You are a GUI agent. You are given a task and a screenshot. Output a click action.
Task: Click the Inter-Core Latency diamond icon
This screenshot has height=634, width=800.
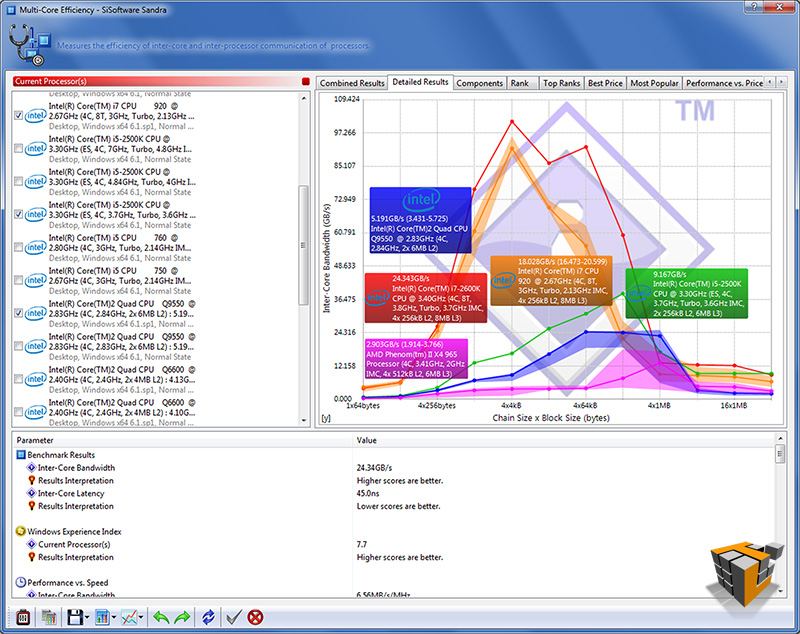pyautogui.click(x=31, y=493)
